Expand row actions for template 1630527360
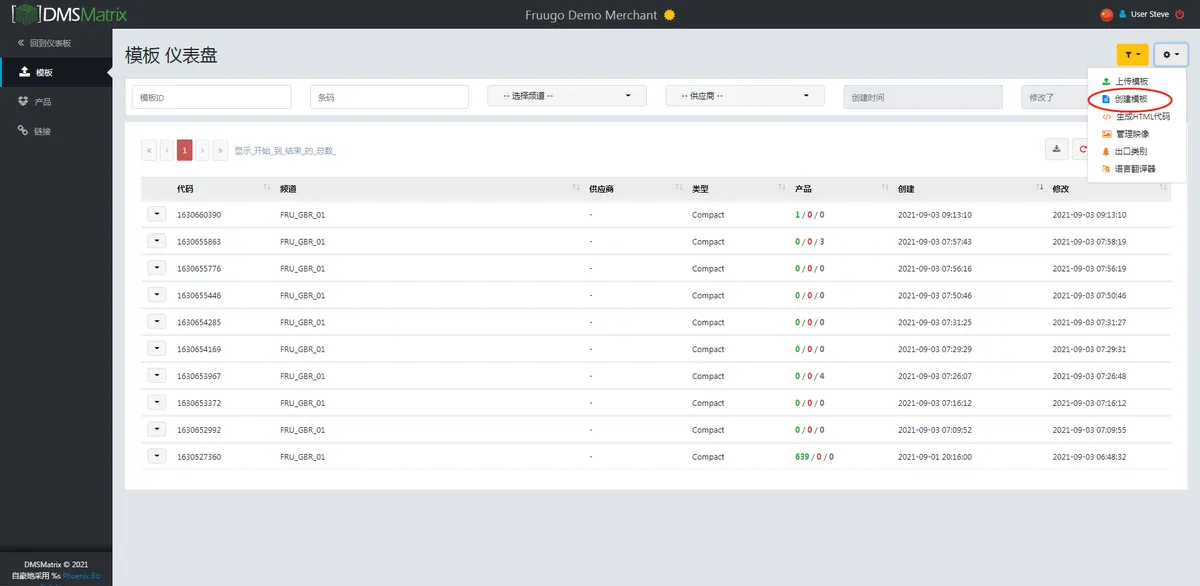The height and width of the screenshot is (586, 1200). click(157, 455)
